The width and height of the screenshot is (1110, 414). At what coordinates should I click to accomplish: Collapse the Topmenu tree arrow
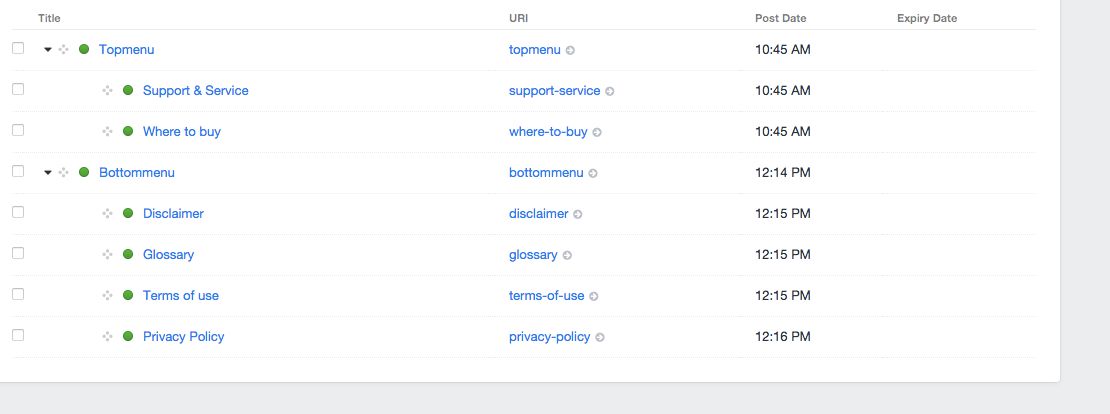coord(47,50)
